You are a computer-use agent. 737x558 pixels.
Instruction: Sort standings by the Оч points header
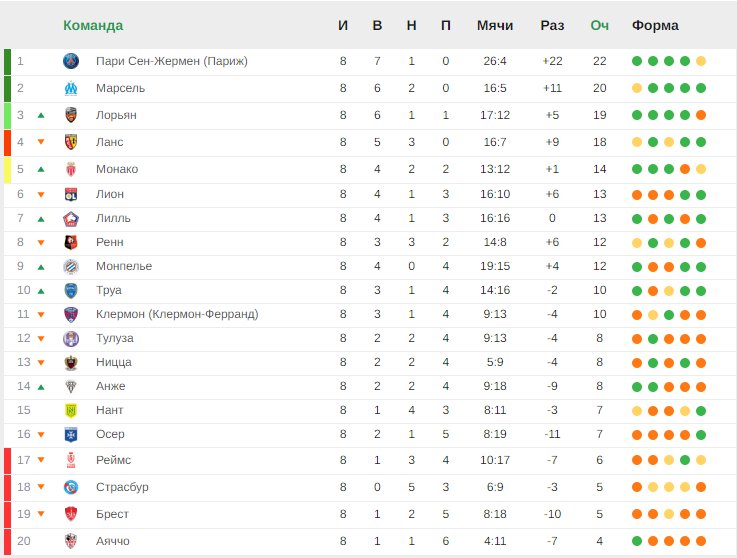(599, 25)
